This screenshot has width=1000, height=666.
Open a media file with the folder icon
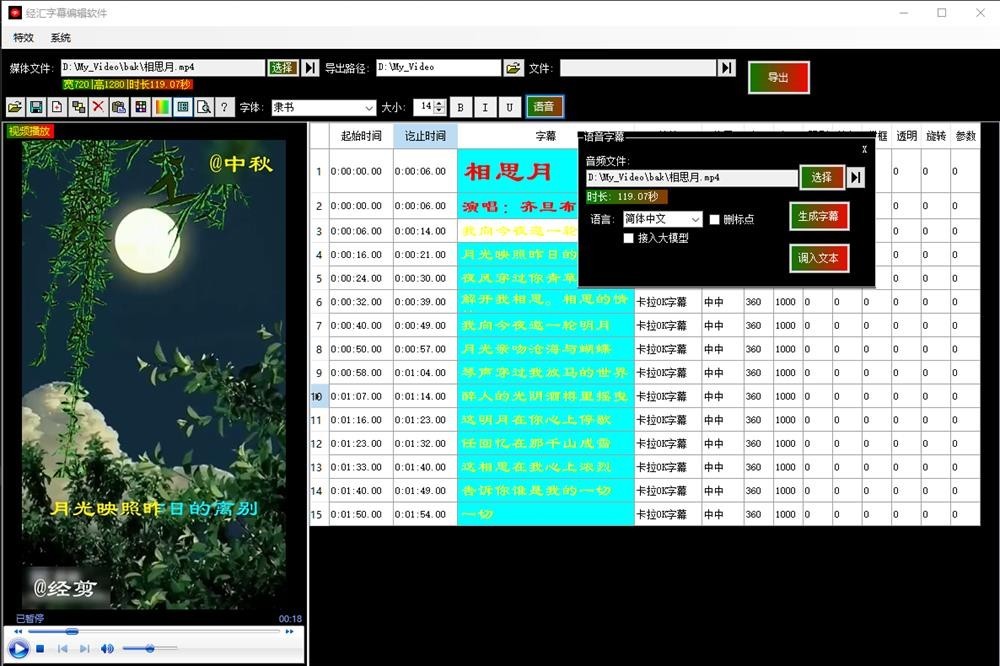point(14,107)
